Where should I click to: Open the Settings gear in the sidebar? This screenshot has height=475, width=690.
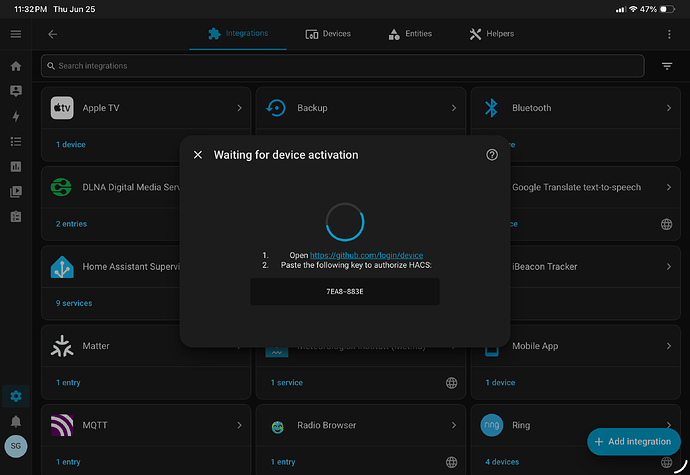tap(16, 396)
